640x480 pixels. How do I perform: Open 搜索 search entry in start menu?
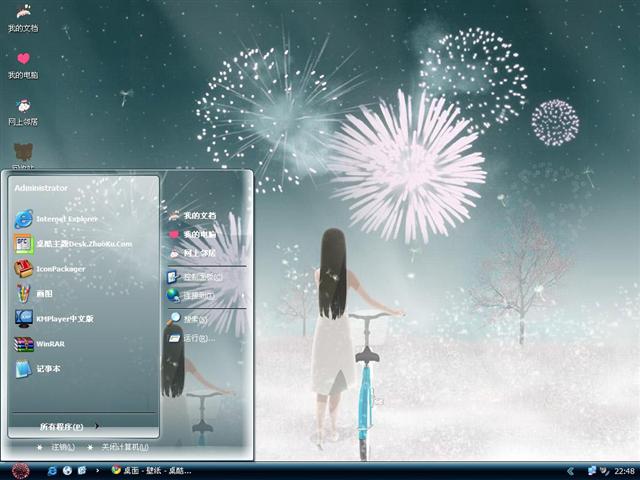click(189, 319)
